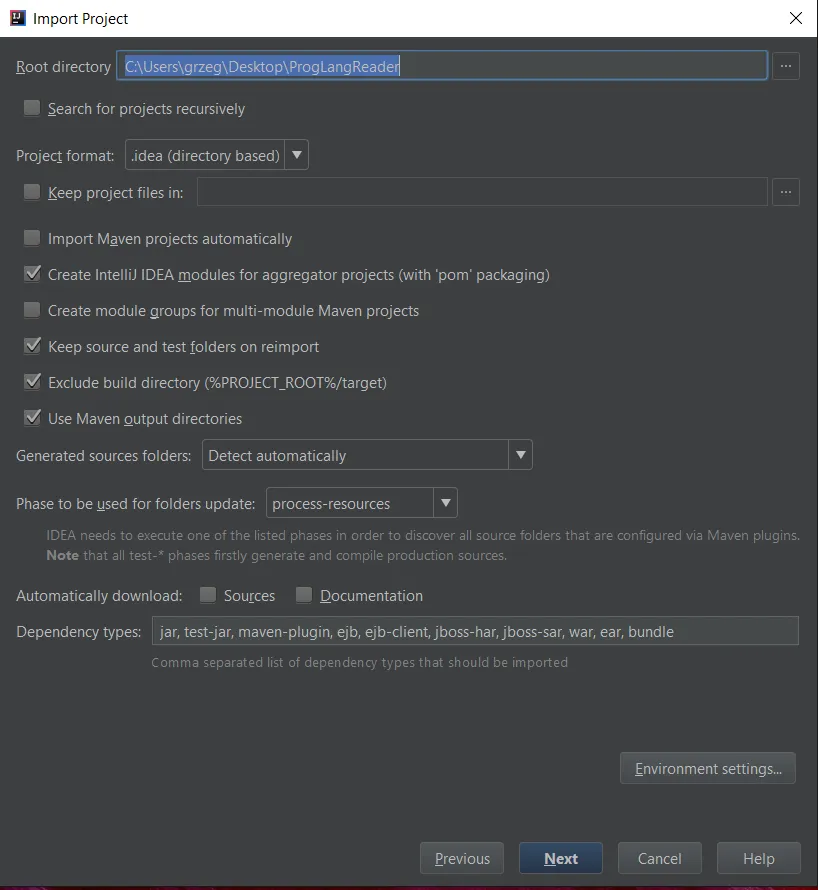Browse for Keep project files location
The image size is (818, 890).
786,192
